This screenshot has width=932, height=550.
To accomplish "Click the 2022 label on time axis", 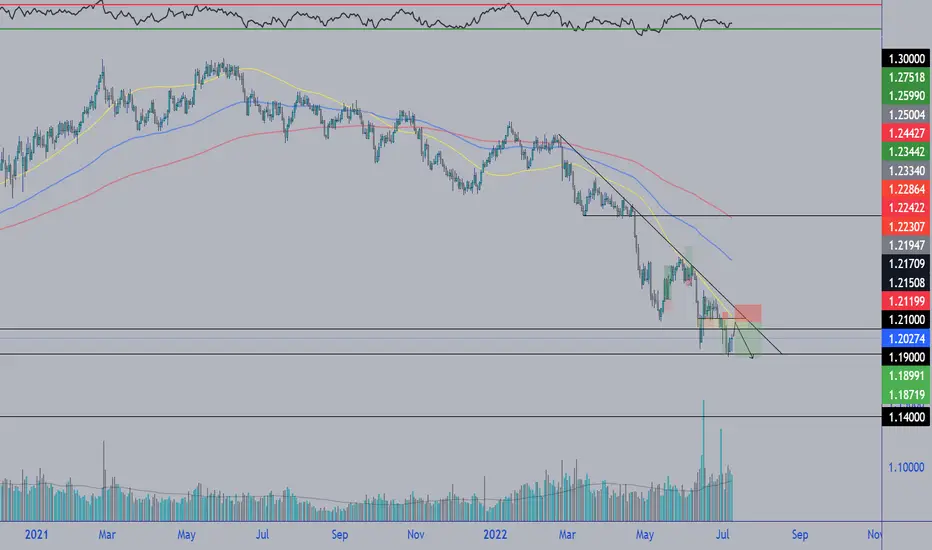I will pos(495,535).
